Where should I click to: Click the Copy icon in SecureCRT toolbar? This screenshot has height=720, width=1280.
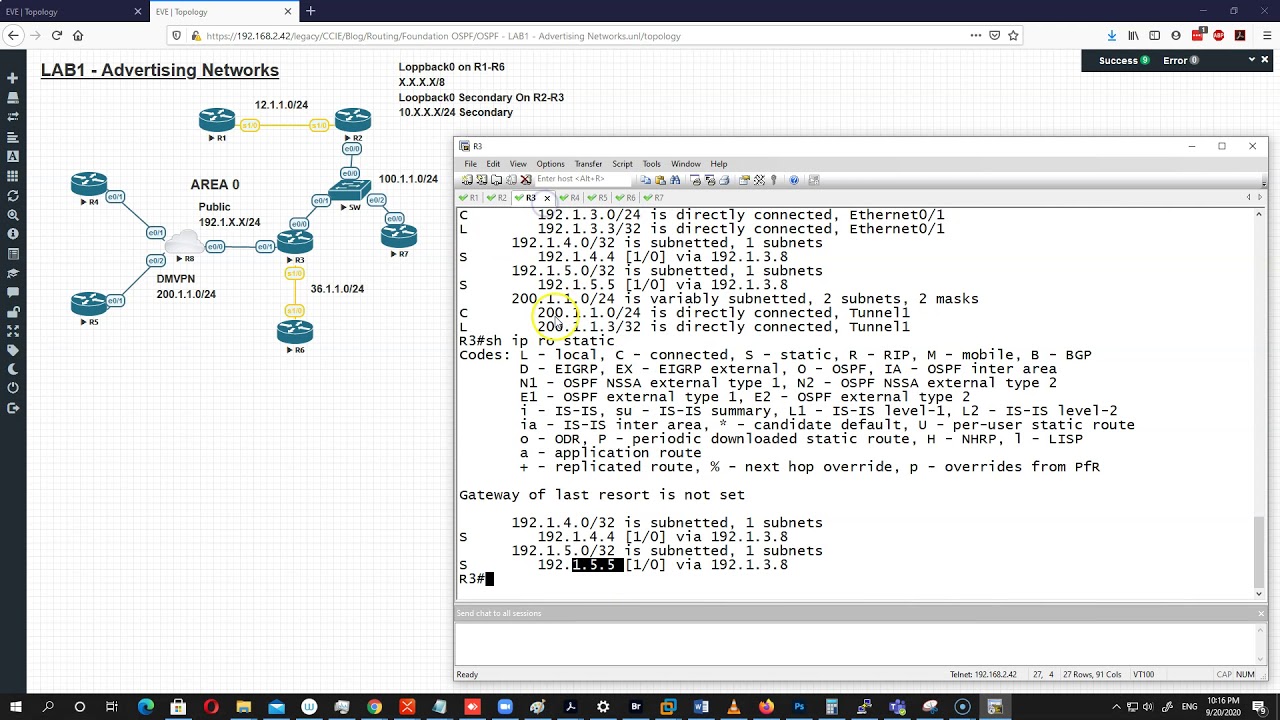click(645, 180)
